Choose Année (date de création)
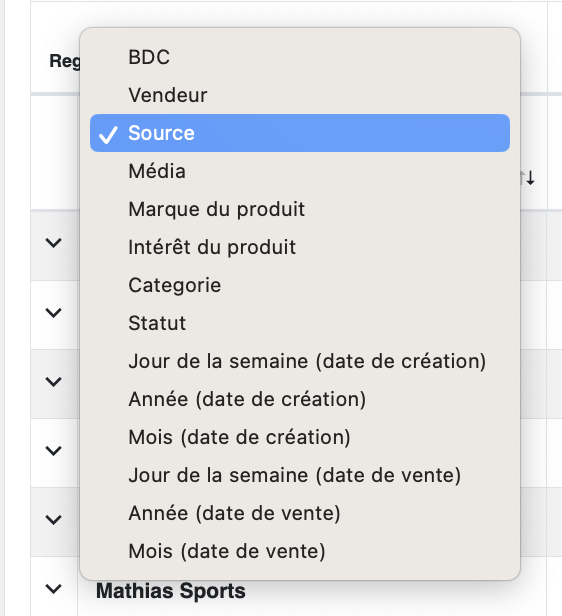Image resolution: width=562 pixels, height=616 pixels. click(x=300, y=399)
